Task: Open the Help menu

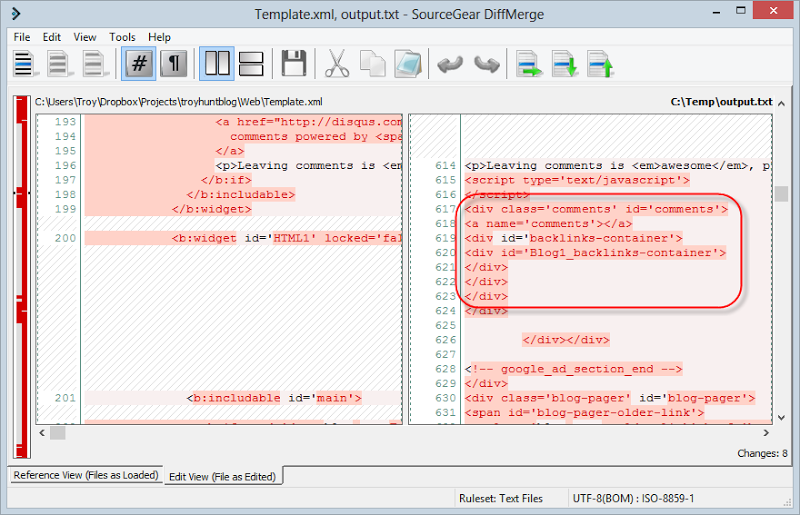Action: (159, 37)
